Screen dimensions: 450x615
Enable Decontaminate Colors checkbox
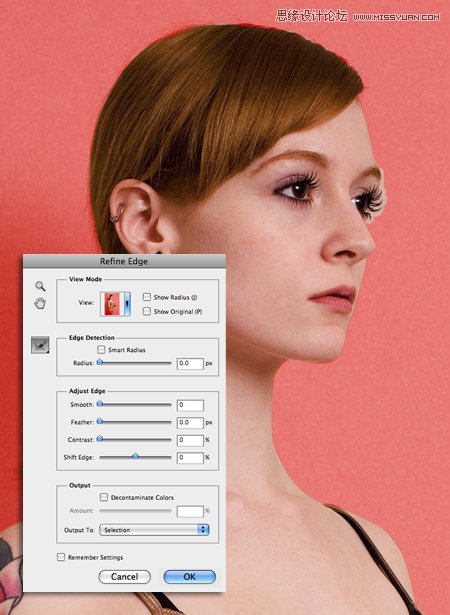(104, 497)
